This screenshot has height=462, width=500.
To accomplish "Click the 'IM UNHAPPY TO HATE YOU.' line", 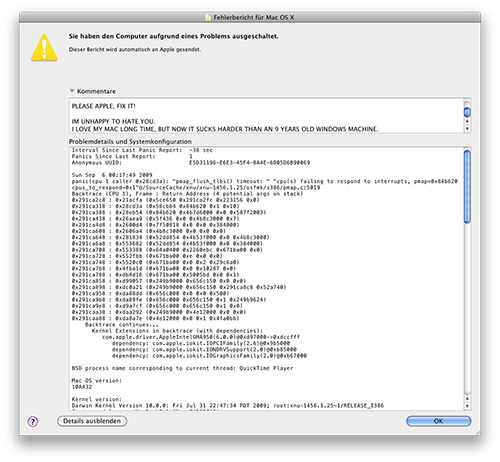I will tap(113, 121).
